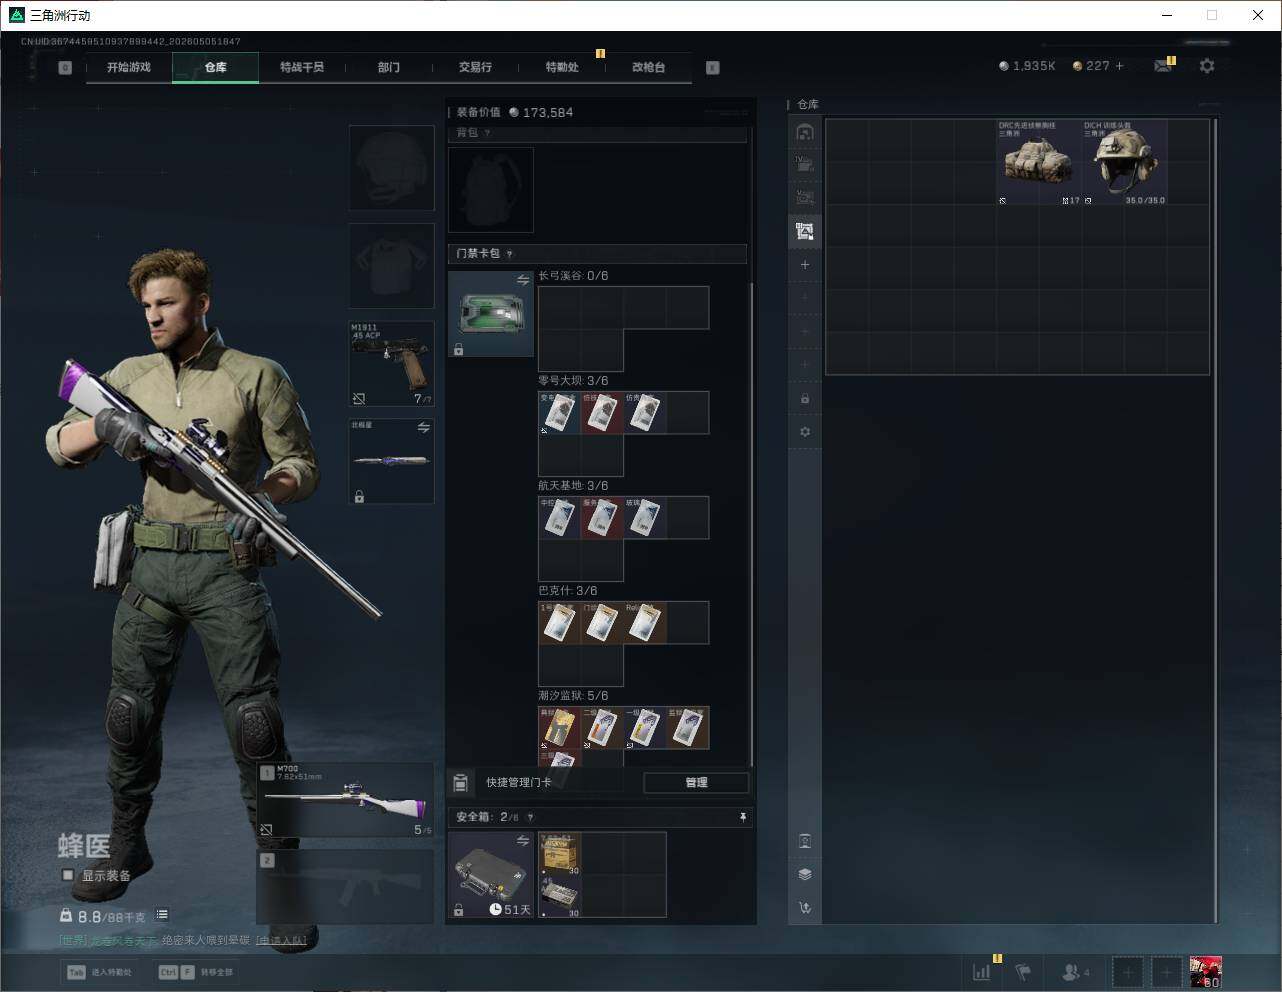Toggle the lock icon on the safe box slot
Screen dimensions: 1282x992
pos(458,910)
